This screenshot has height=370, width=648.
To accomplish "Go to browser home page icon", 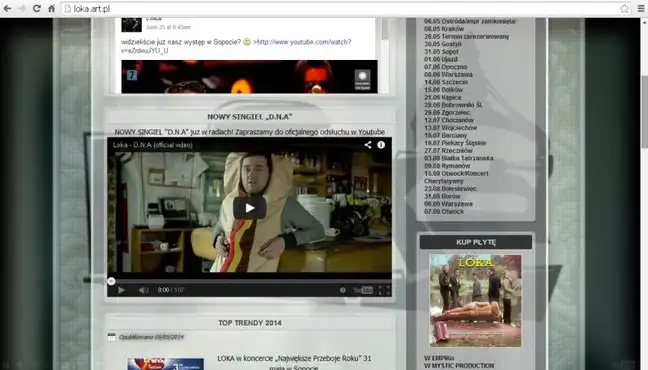I will pos(52,8).
